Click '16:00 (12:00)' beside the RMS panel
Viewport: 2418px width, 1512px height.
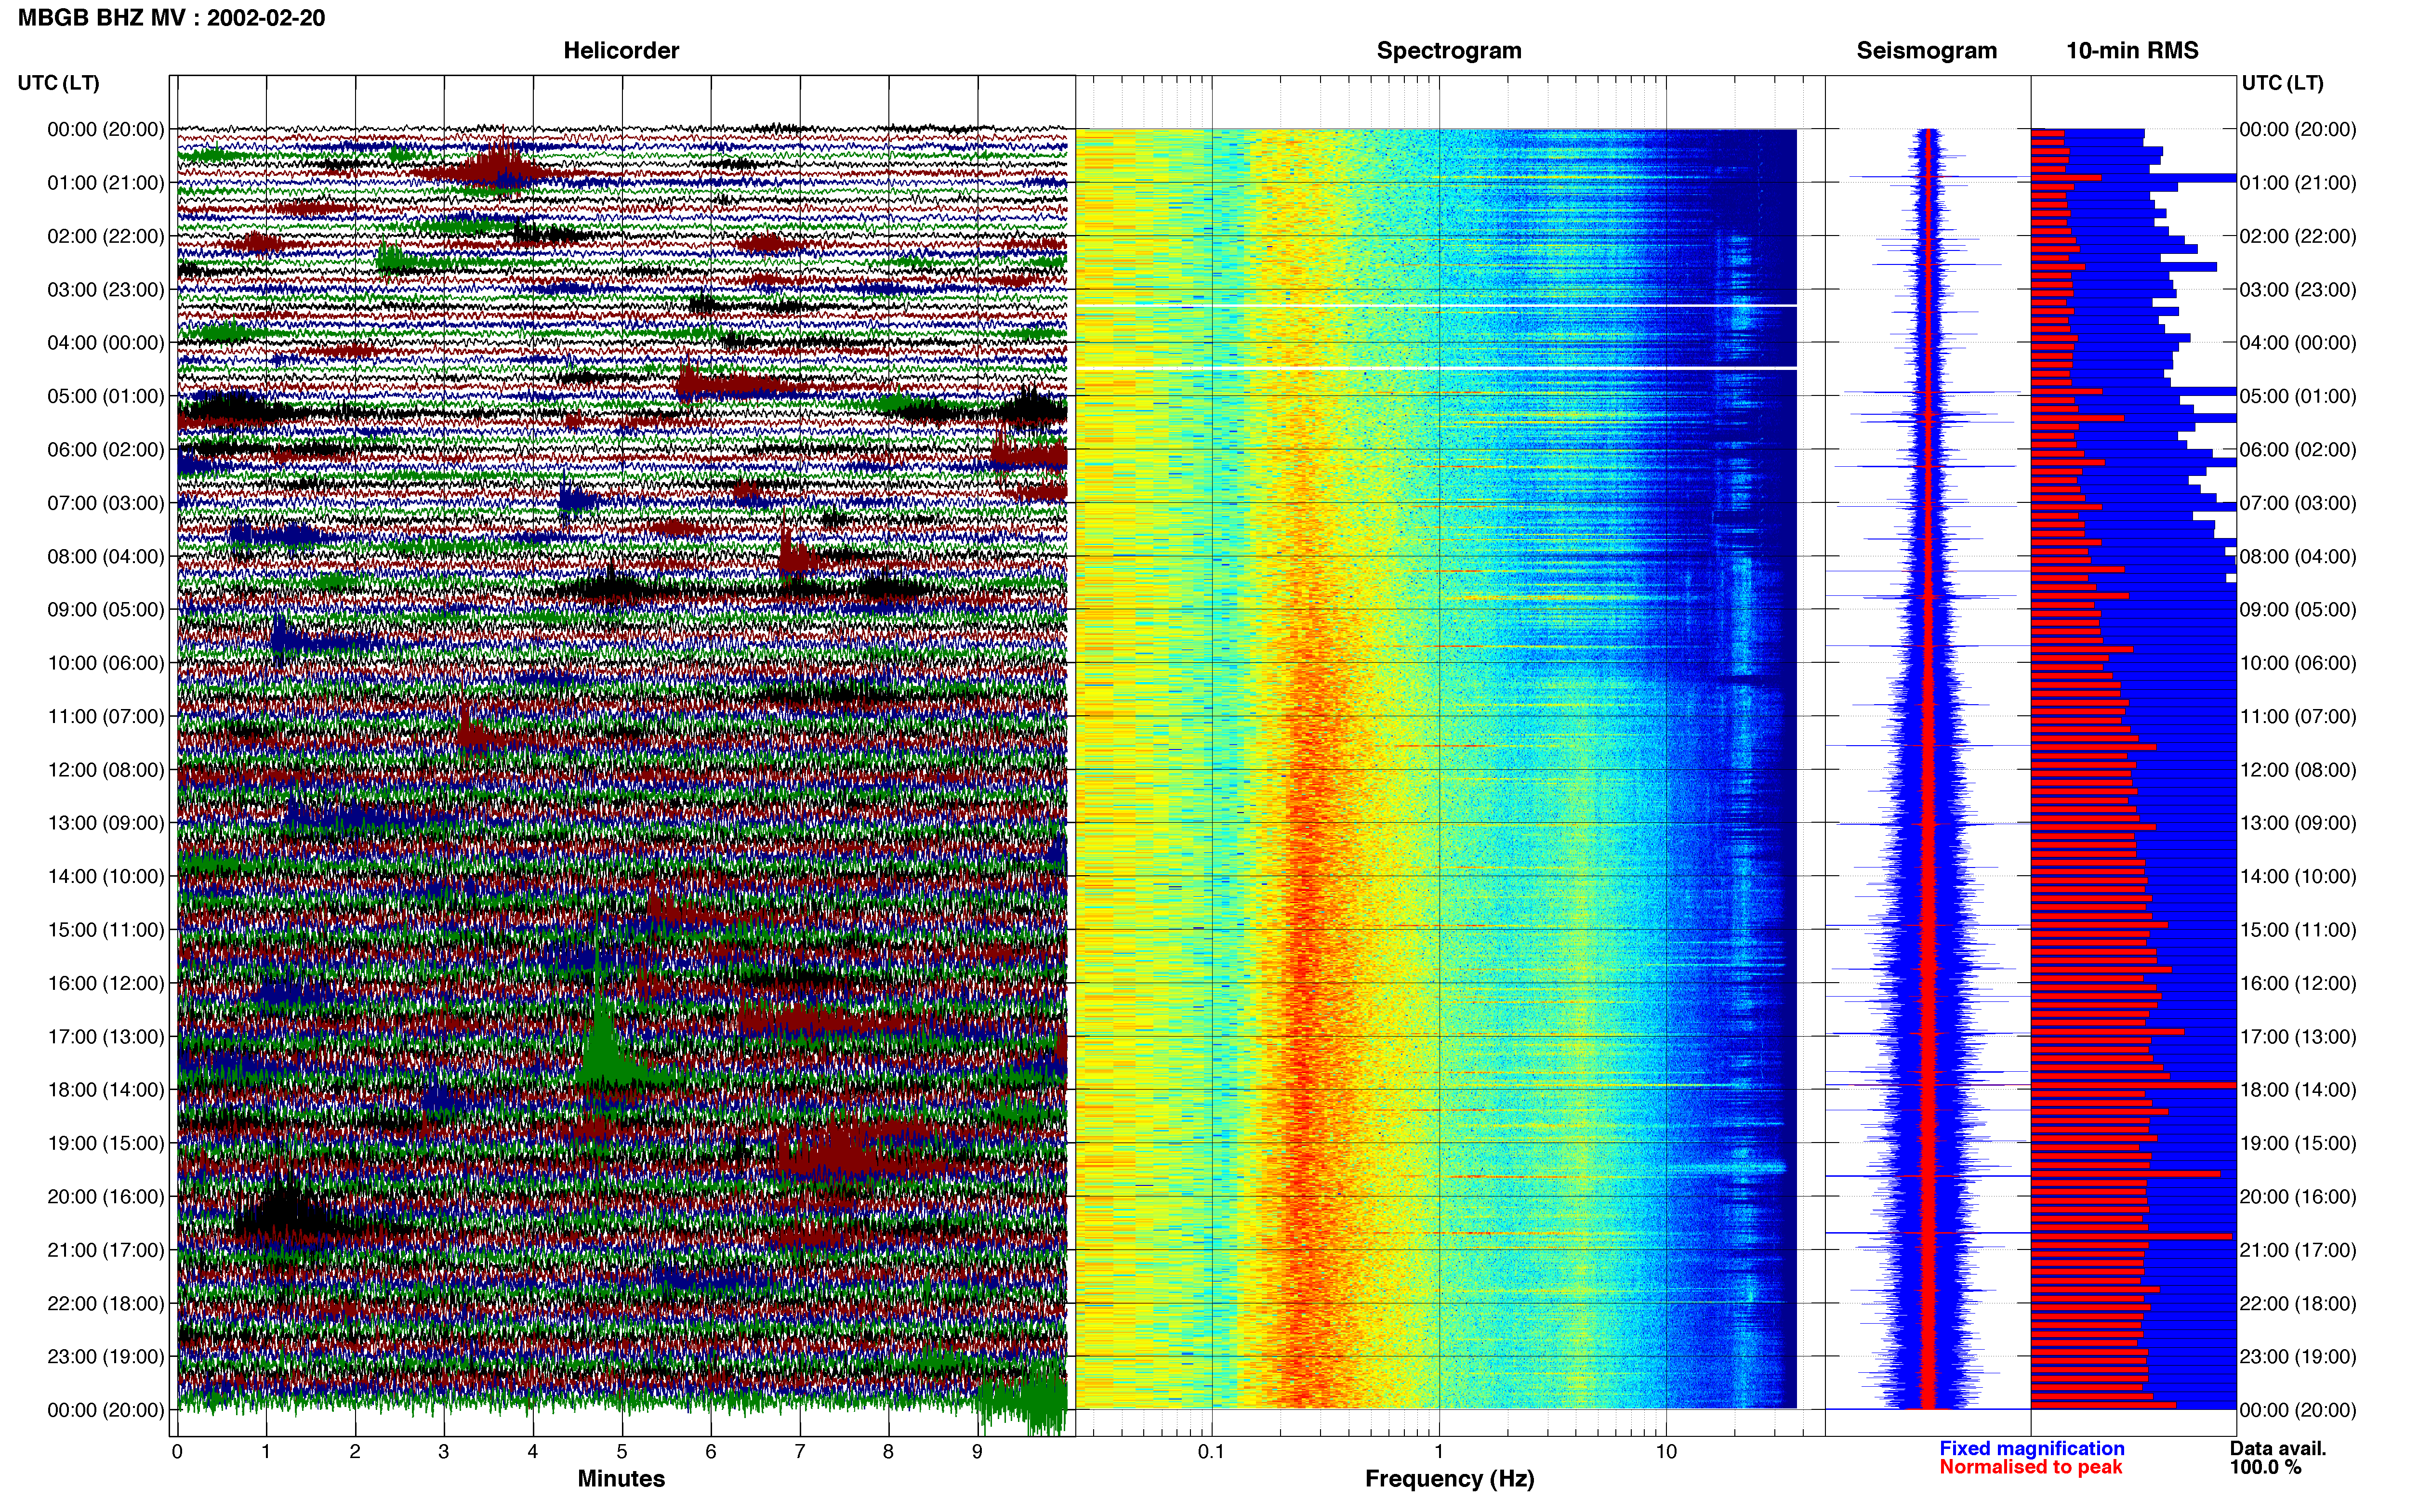pyautogui.click(x=2298, y=983)
